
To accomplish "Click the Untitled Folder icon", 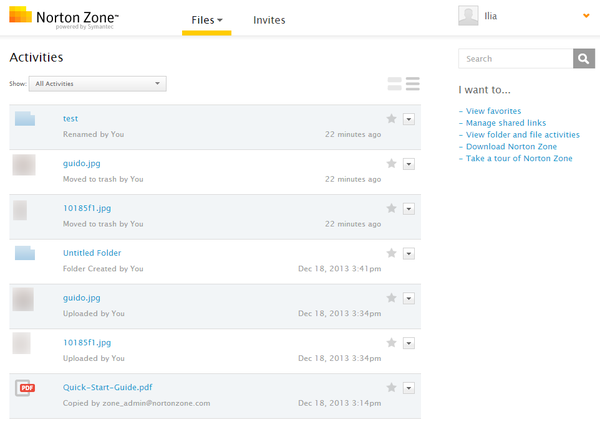I will [x=25, y=254].
